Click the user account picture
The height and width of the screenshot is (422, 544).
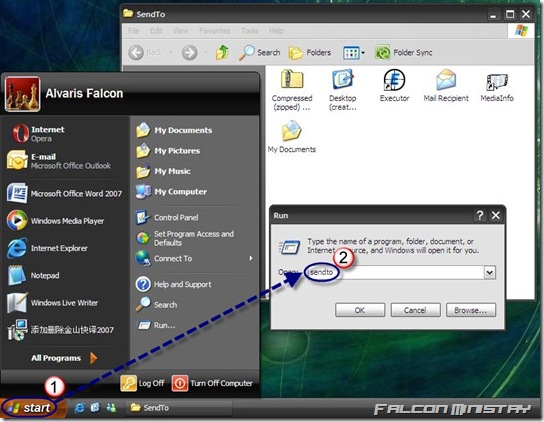click(23, 94)
